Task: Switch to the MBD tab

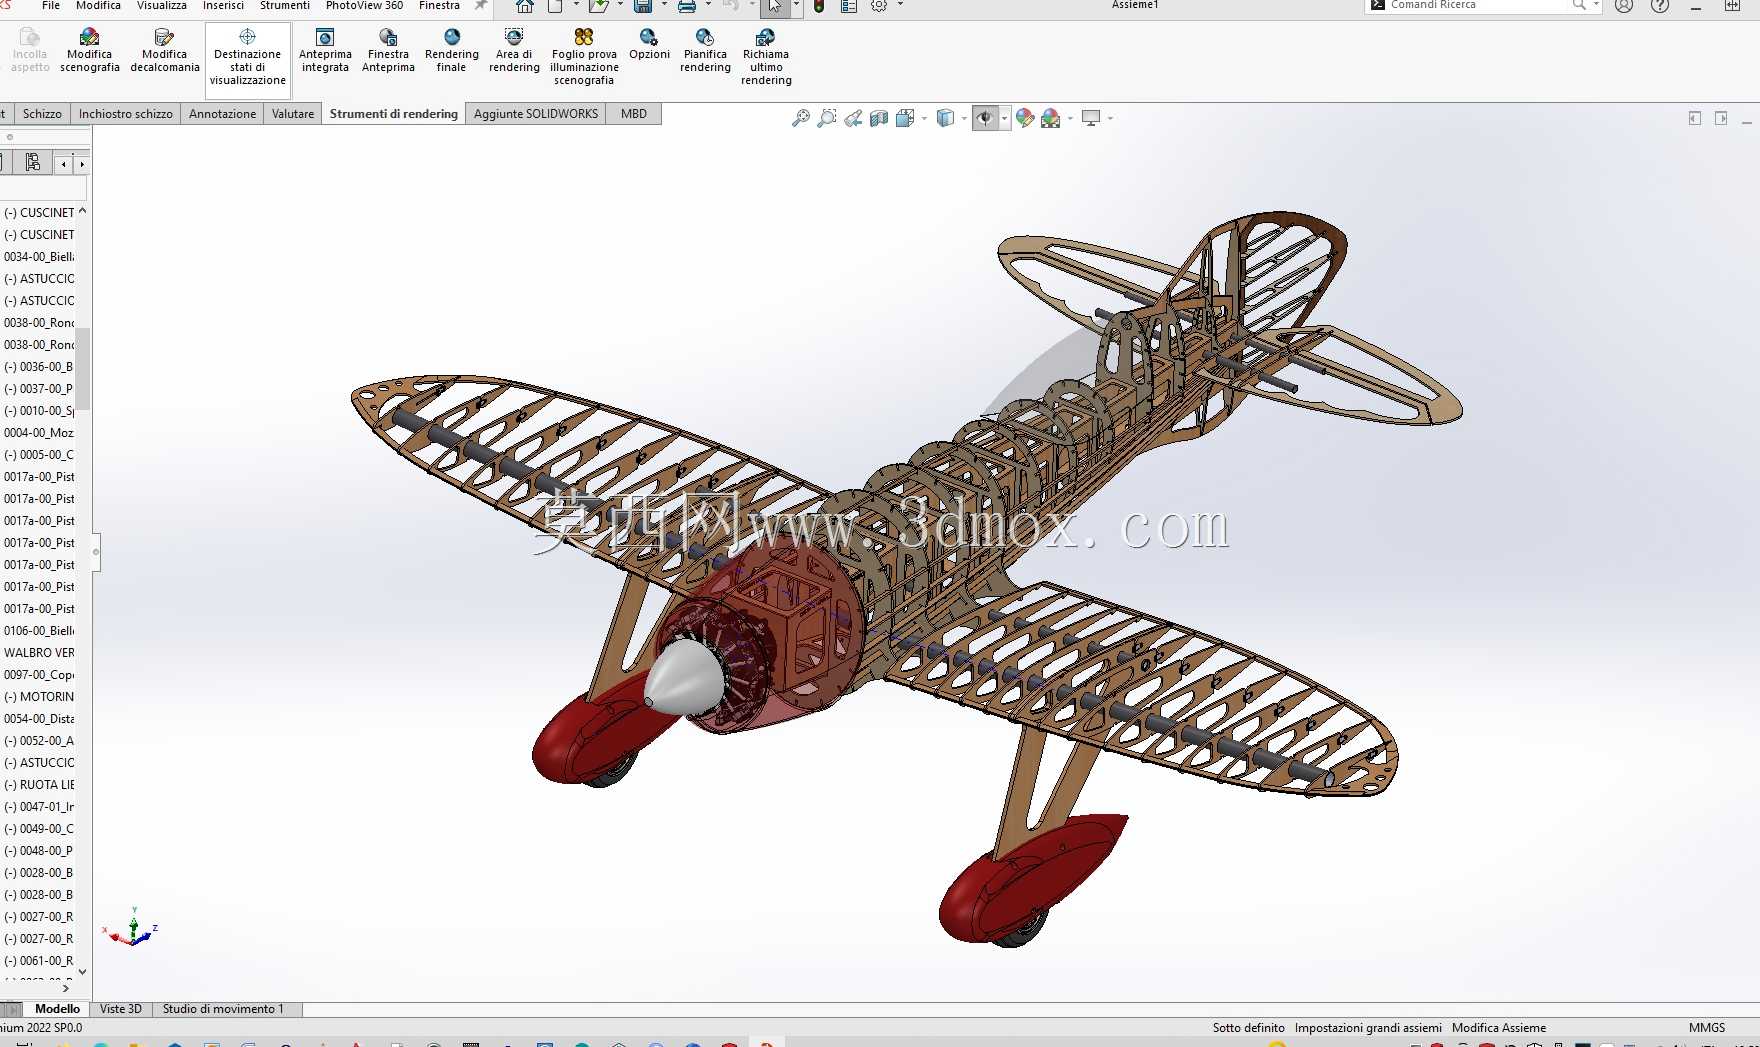Action: (634, 114)
